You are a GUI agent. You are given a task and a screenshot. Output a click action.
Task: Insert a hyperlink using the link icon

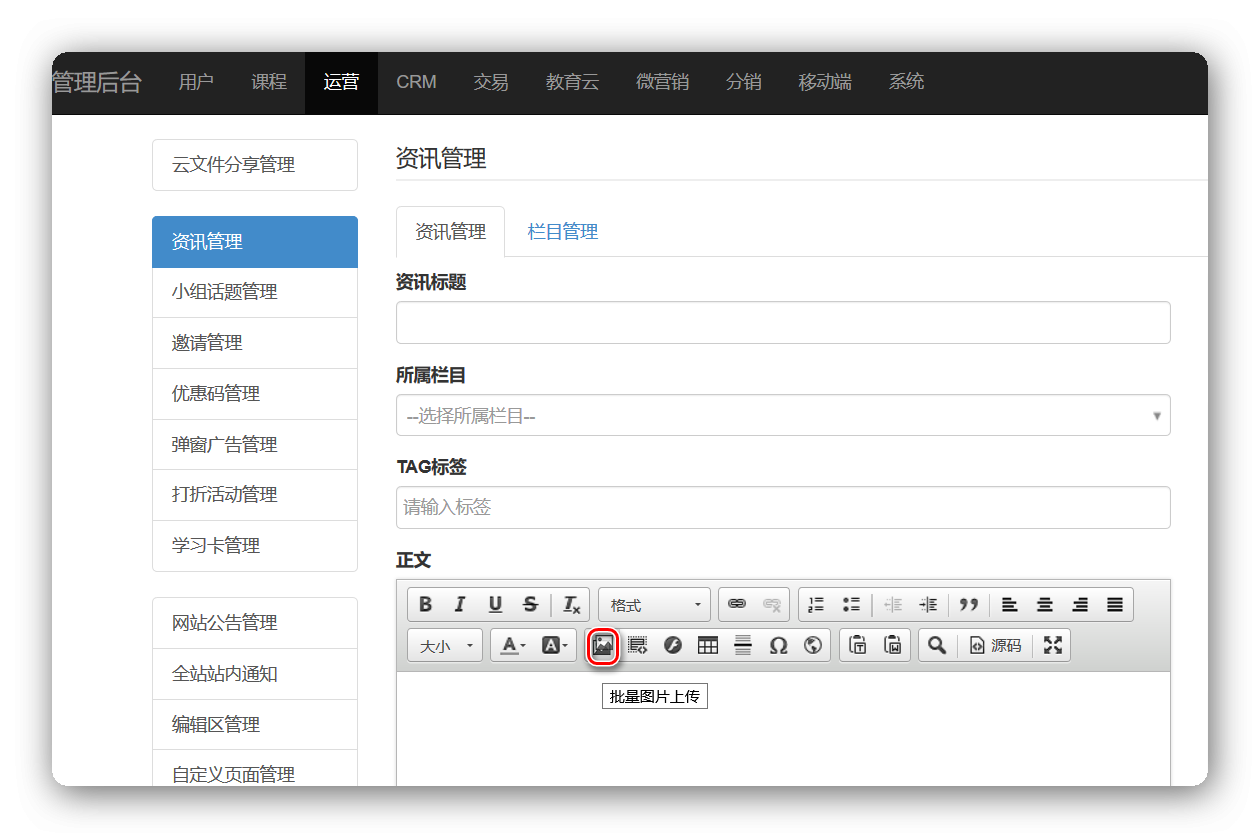point(737,604)
